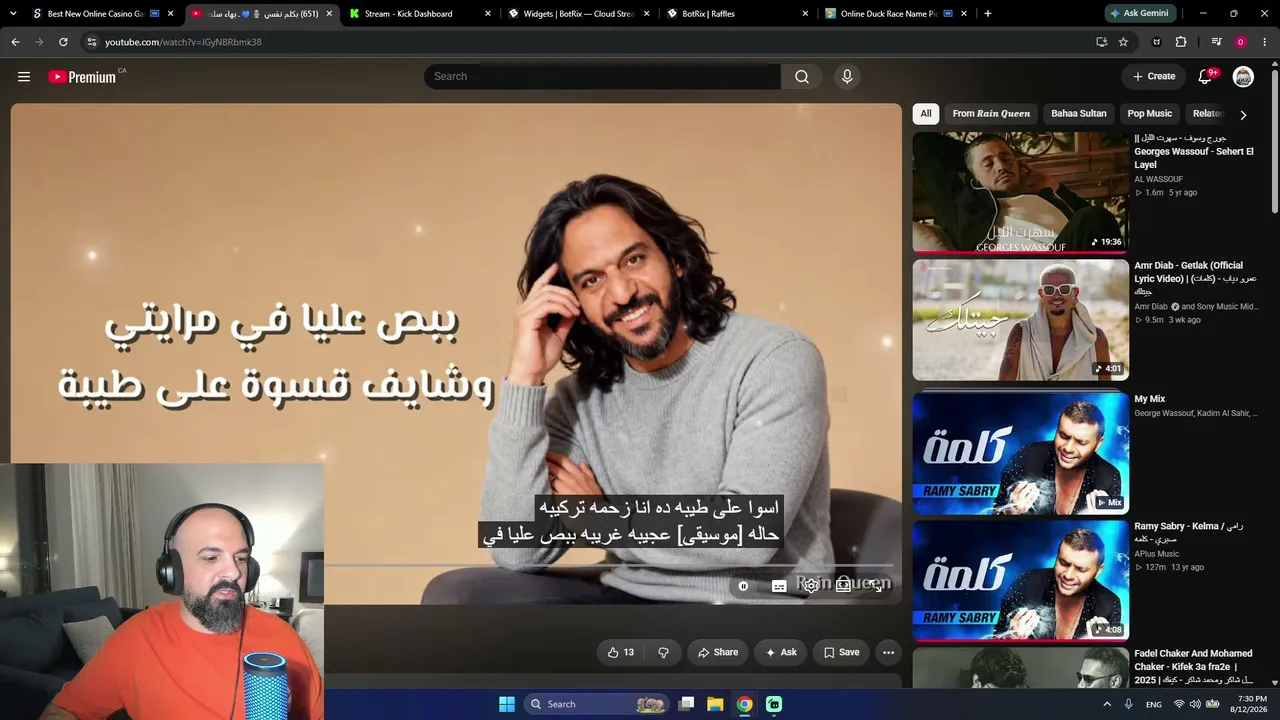Image resolution: width=1280 pixels, height=720 pixels.
Task: Open the YouTube account avatar menu
Action: coord(1243,77)
